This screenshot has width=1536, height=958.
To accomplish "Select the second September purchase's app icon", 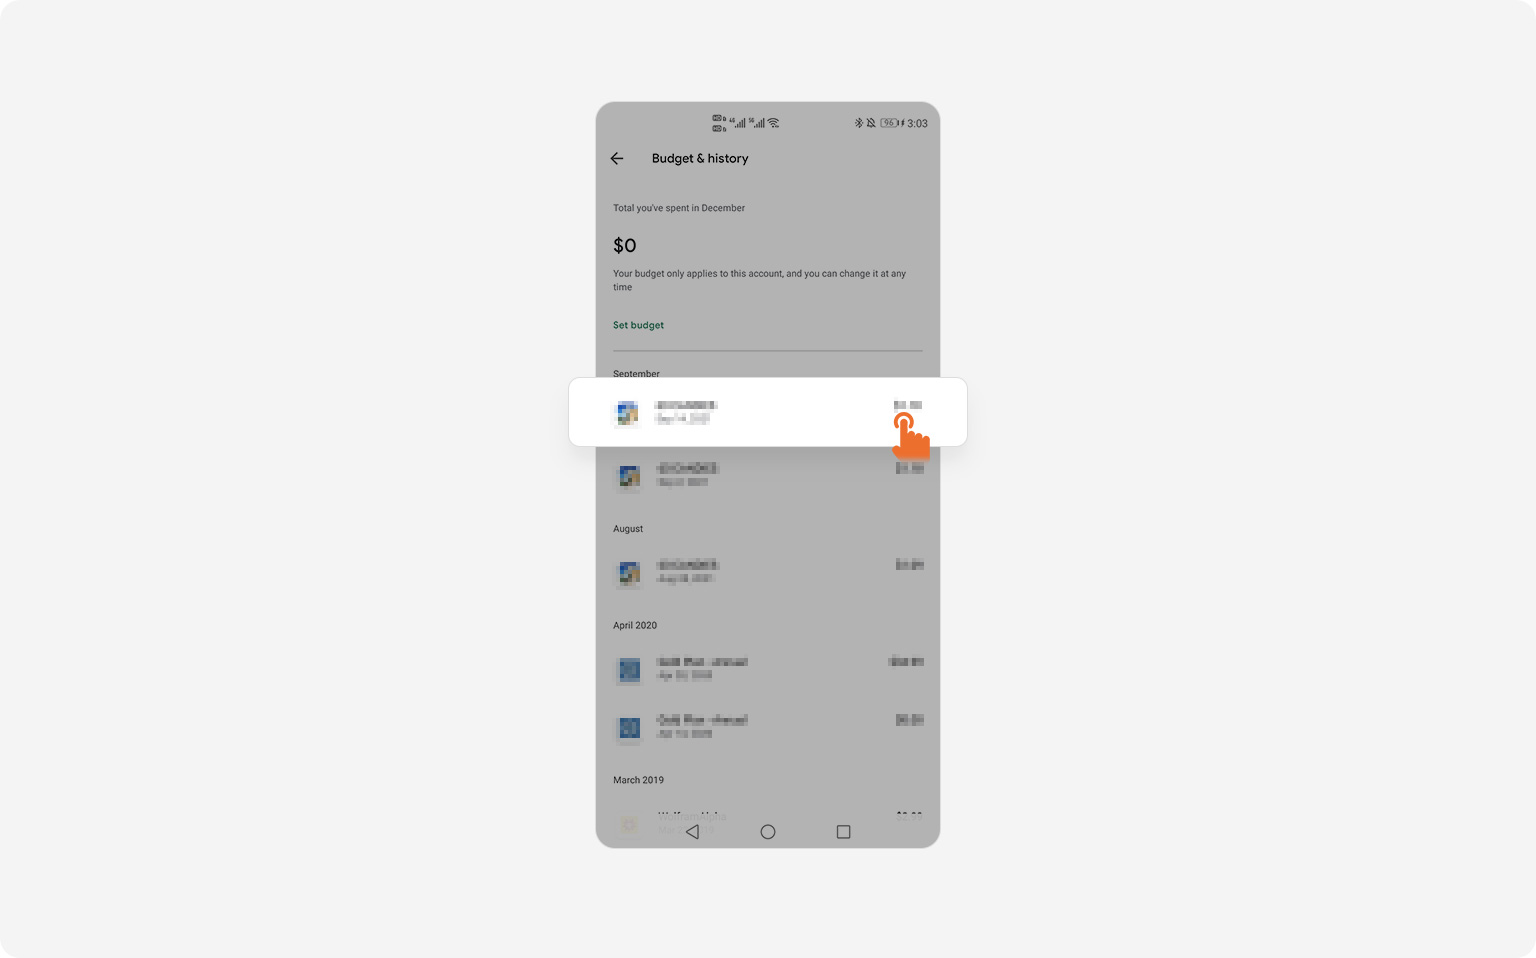I will [629, 476].
